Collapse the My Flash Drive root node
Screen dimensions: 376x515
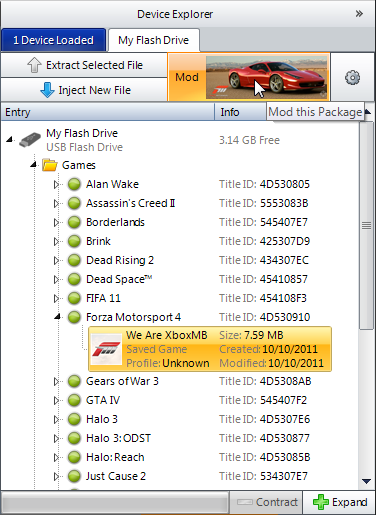(10, 139)
